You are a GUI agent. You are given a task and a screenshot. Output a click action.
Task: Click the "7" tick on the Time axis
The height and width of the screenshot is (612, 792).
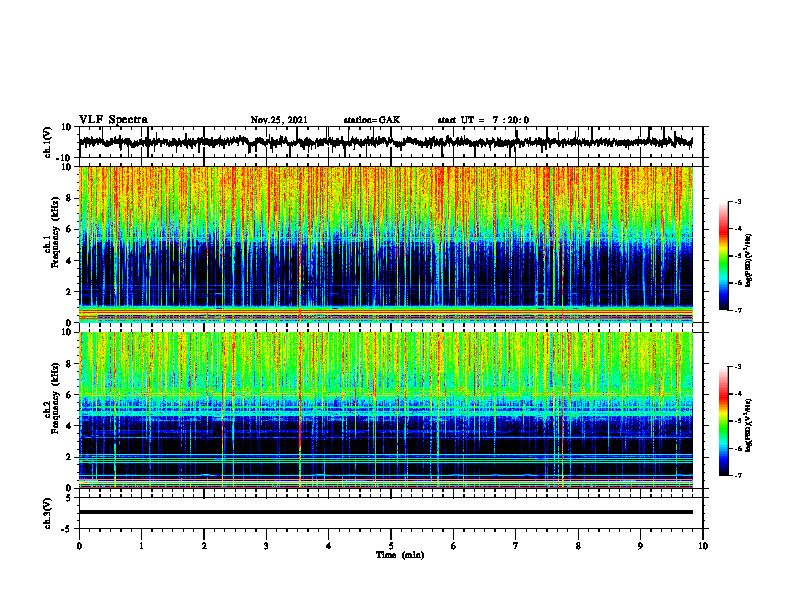click(x=516, y=546)
